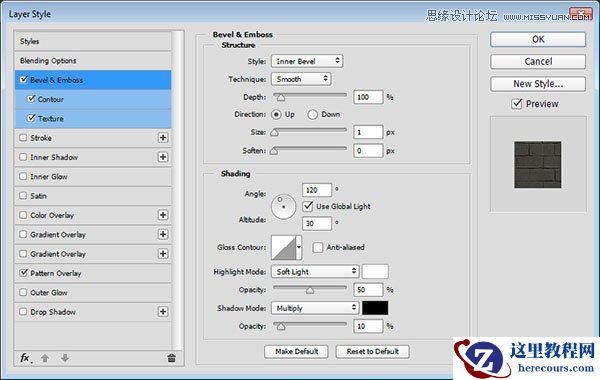Open the white Highlight color swatch
The height and width of the screenshot is (380, 600).
(375, 271)
